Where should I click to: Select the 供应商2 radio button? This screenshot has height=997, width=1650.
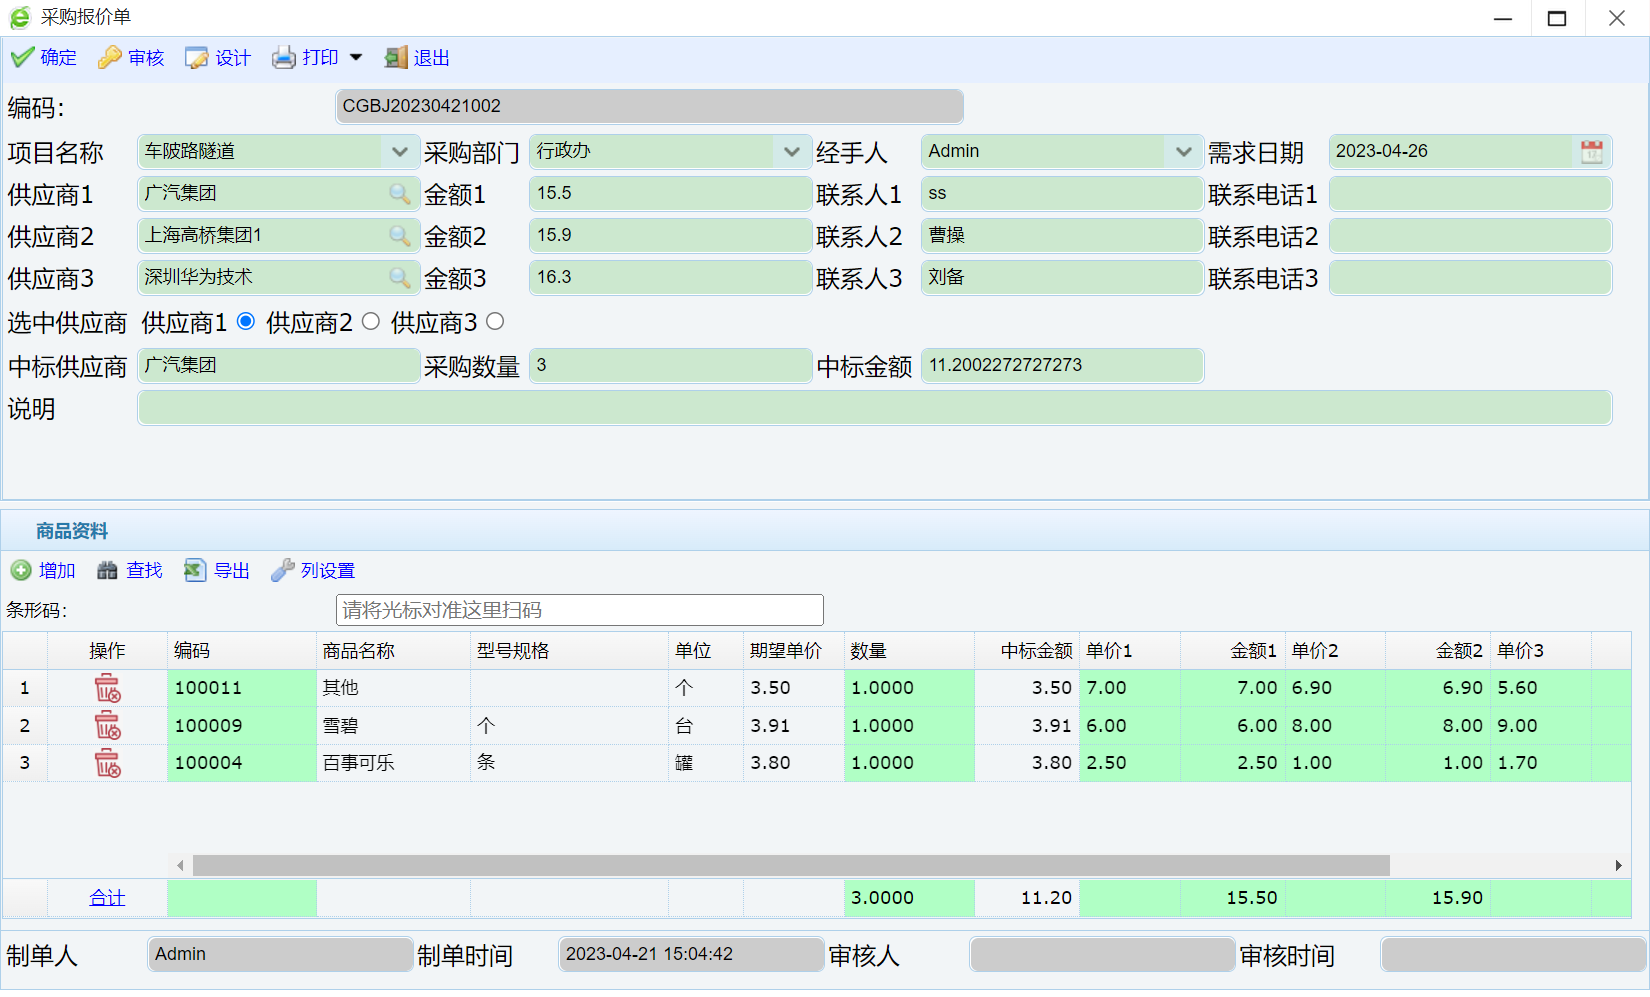371,322
